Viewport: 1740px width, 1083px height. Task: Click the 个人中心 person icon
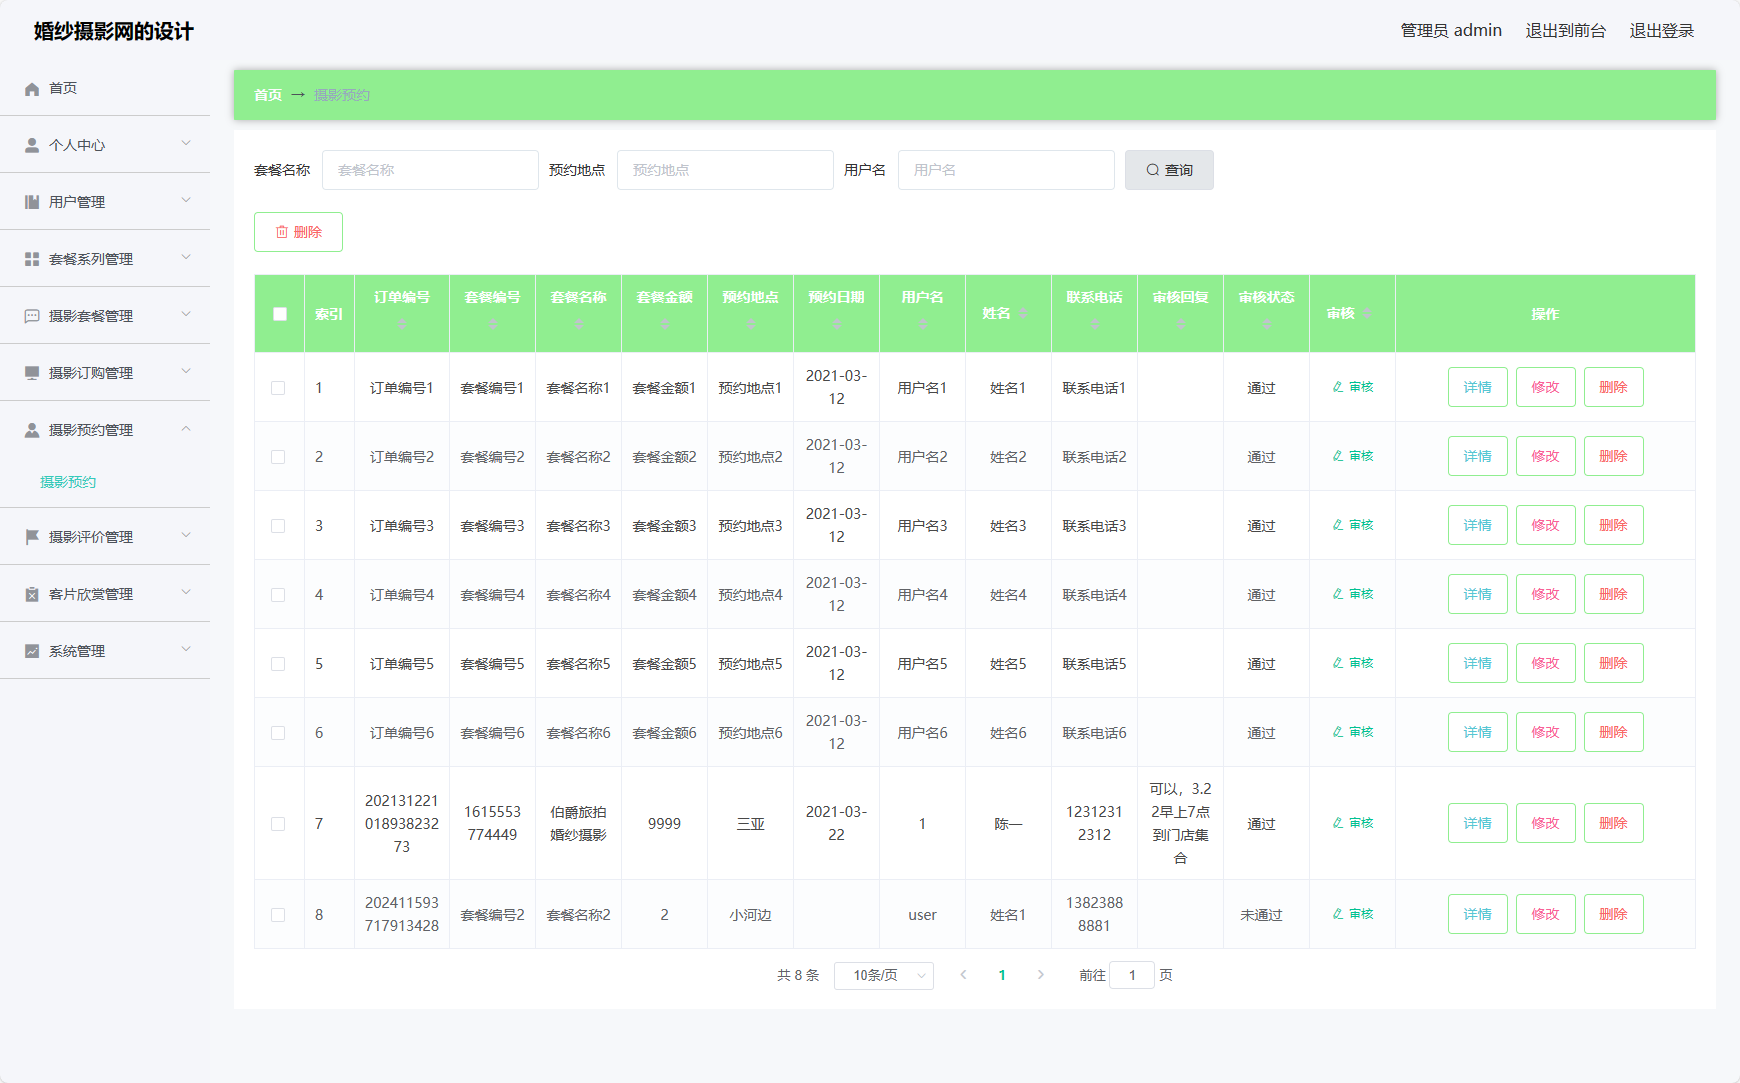pos(32,145)
